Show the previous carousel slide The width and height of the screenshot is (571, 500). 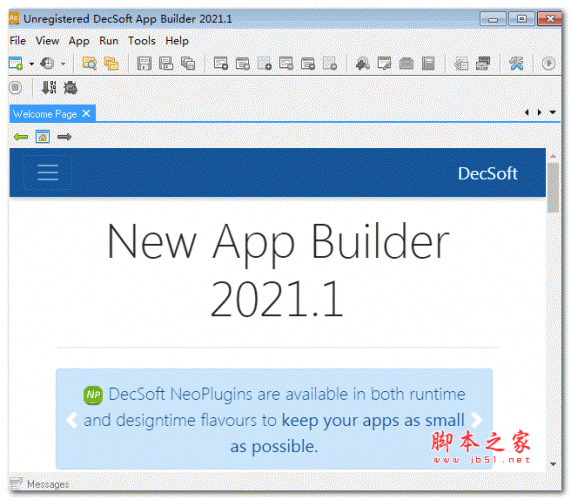pyautogui.click(x=72, y=420)
